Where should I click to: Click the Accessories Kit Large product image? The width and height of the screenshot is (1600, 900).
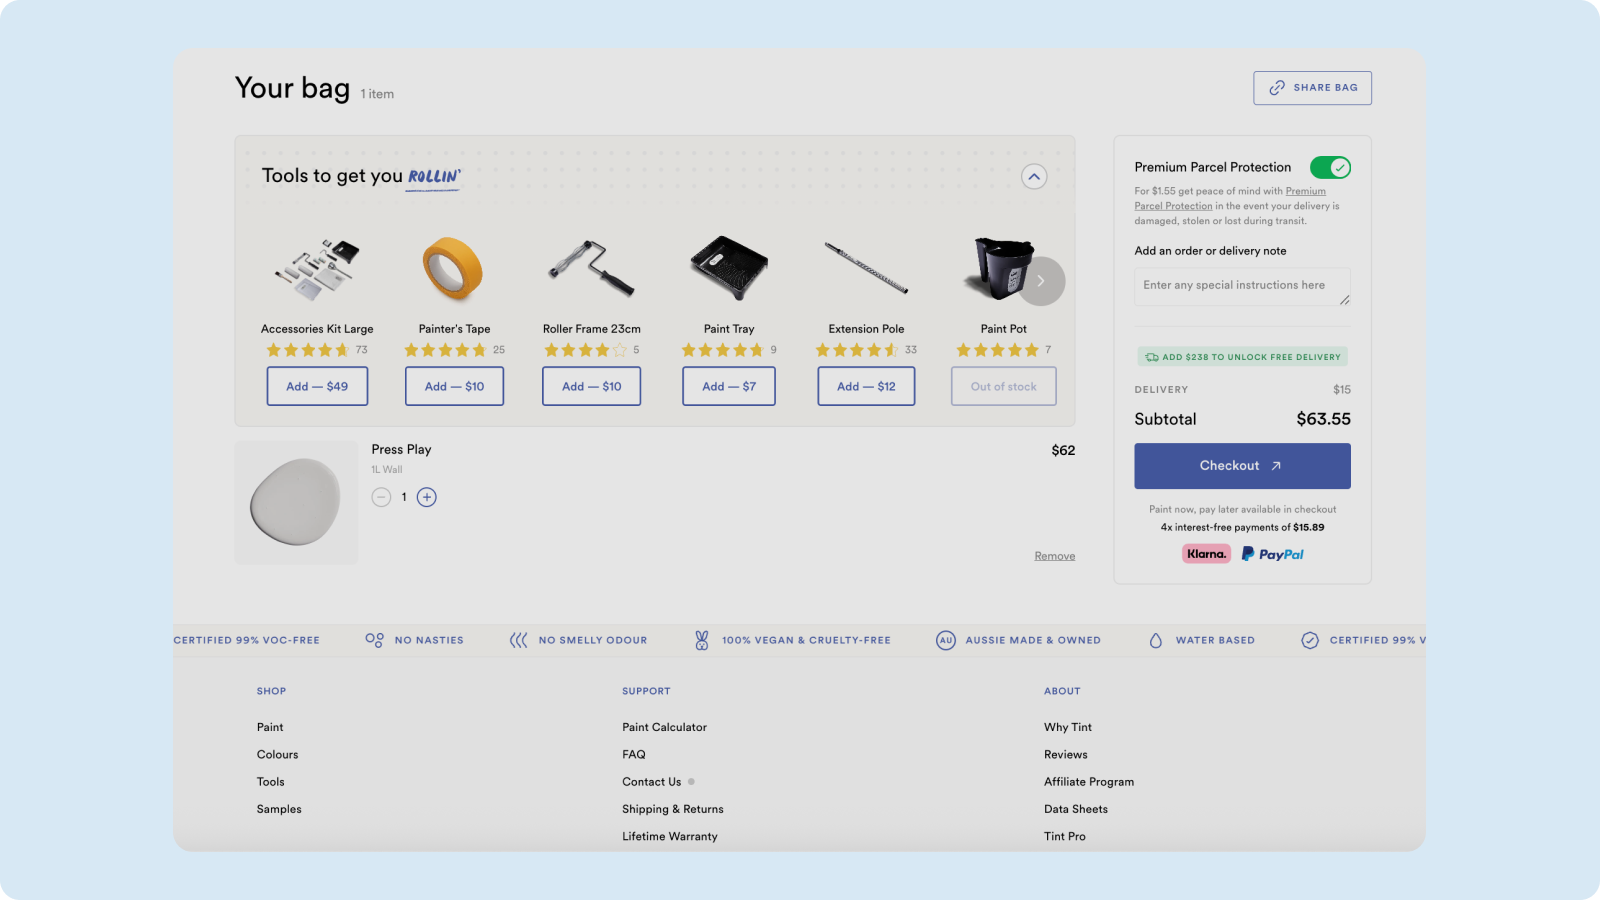[x=317, y=270]
